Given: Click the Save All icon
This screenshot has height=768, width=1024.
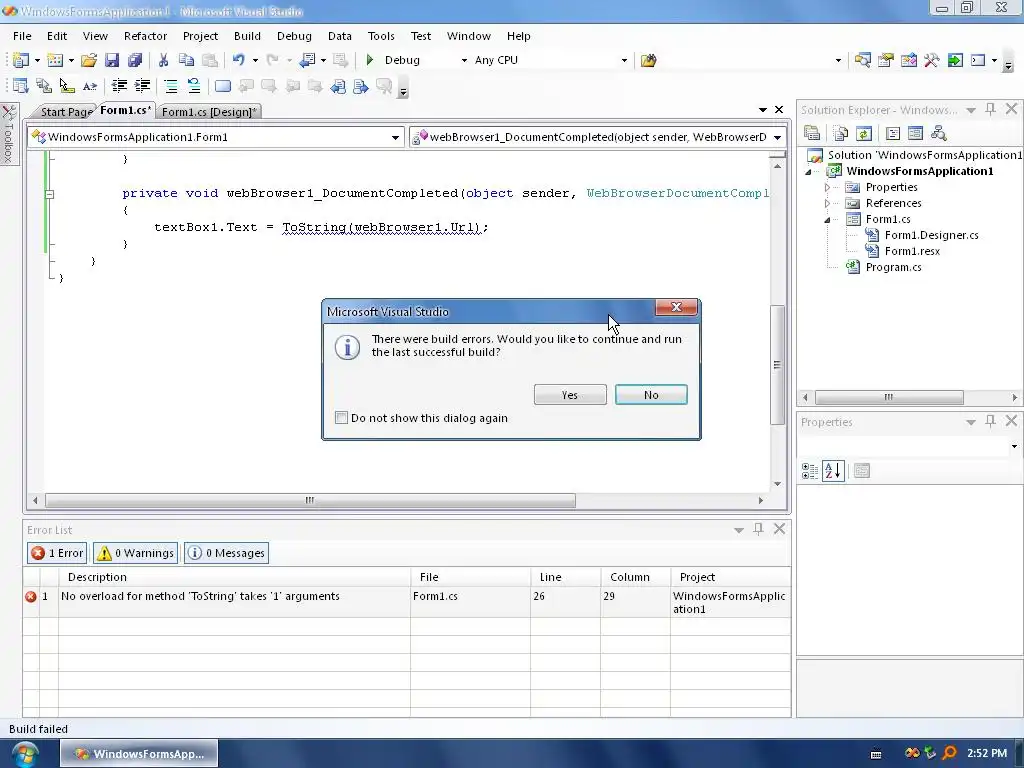Looking at the screenshot, I should pyautogui.click(x=135, y=60).
